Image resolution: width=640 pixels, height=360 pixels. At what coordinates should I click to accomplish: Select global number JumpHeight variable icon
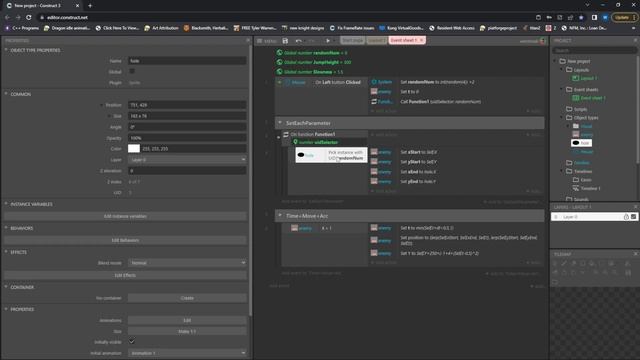280,62
